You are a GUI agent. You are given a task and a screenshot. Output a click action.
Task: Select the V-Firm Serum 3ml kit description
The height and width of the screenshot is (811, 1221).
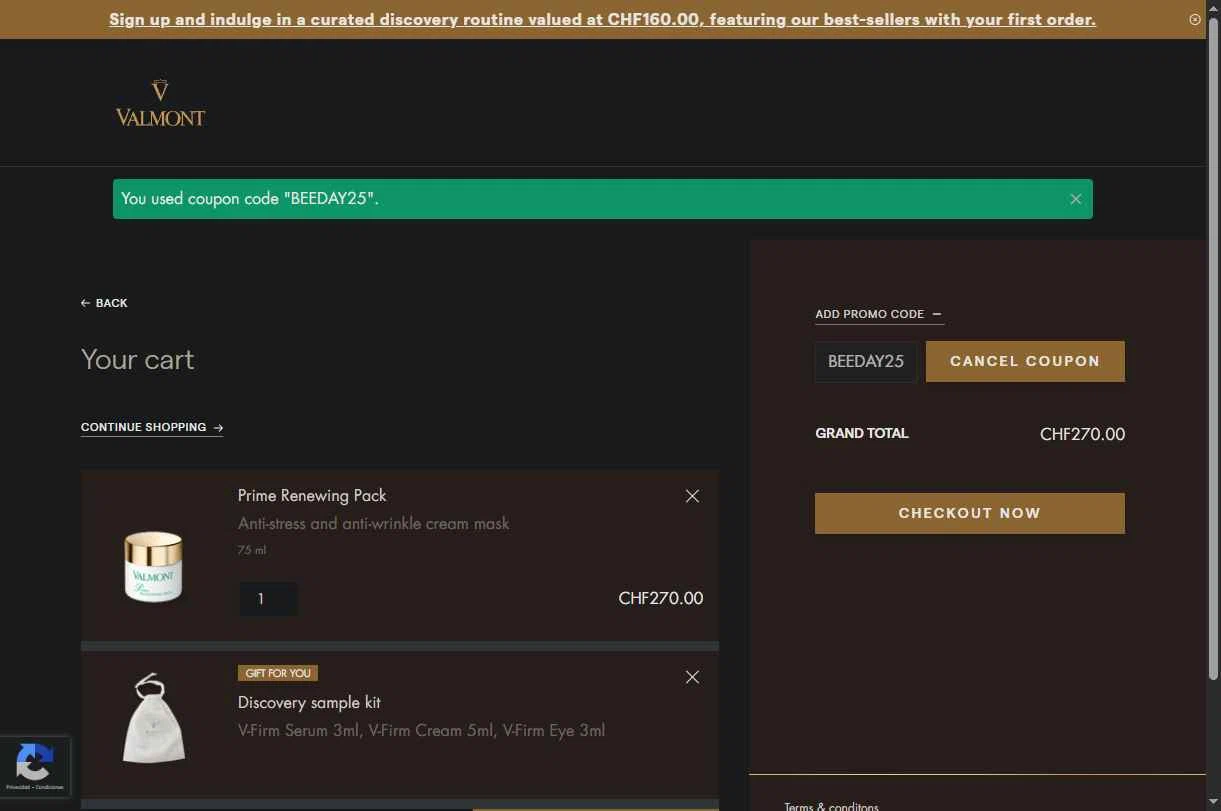coord(421,730)
